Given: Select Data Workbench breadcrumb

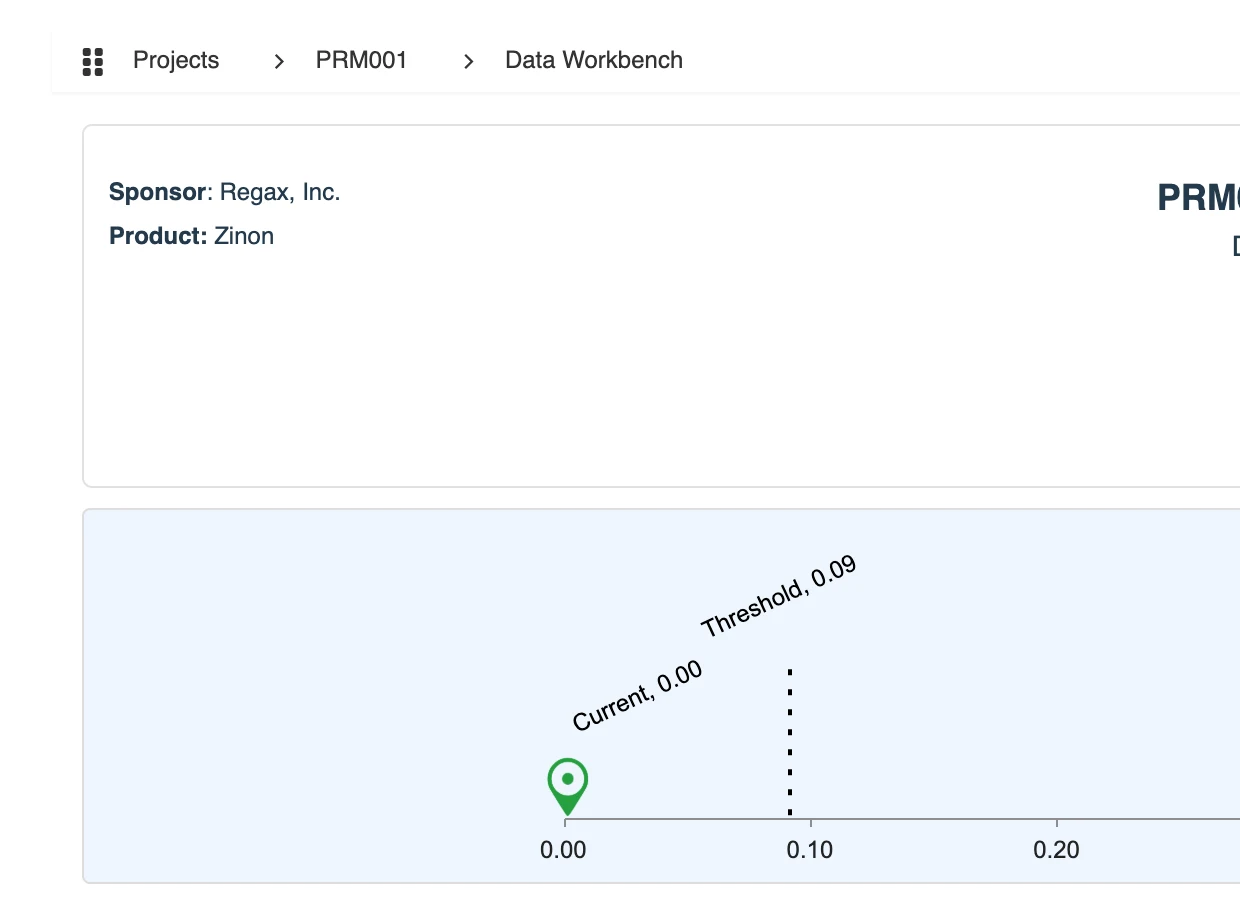Looking at the screenshot, I should point(594,60).
